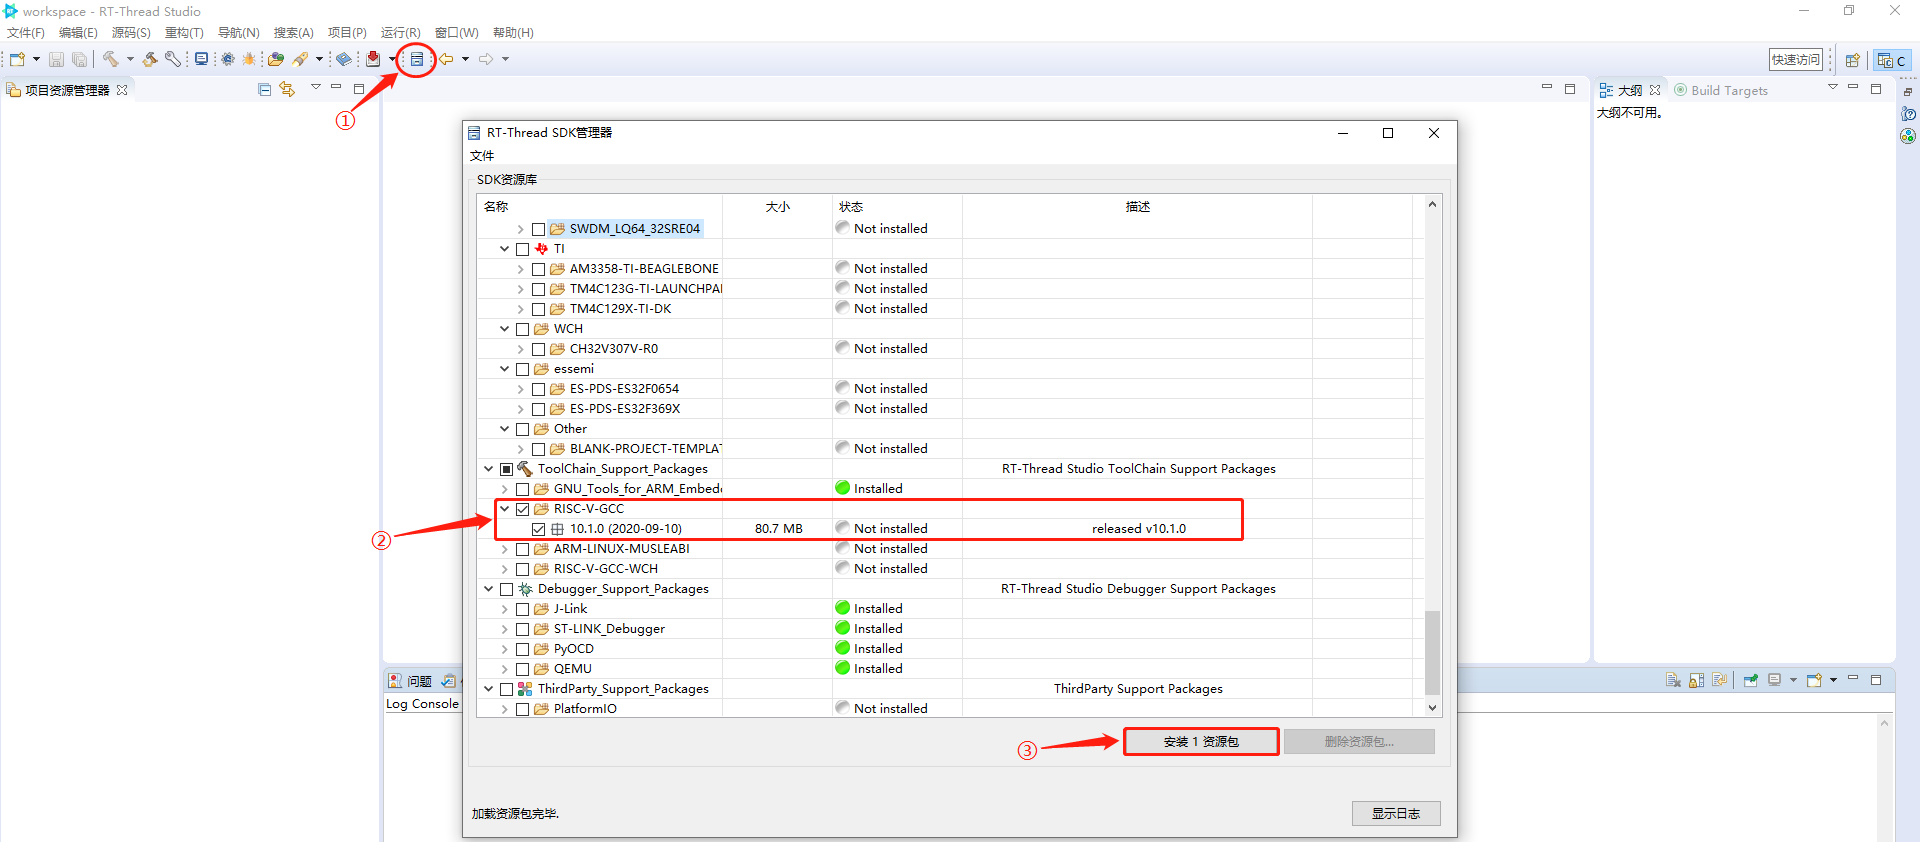Click the yellow Back arrow icon
1920x842 pixels.
(447, 59)
